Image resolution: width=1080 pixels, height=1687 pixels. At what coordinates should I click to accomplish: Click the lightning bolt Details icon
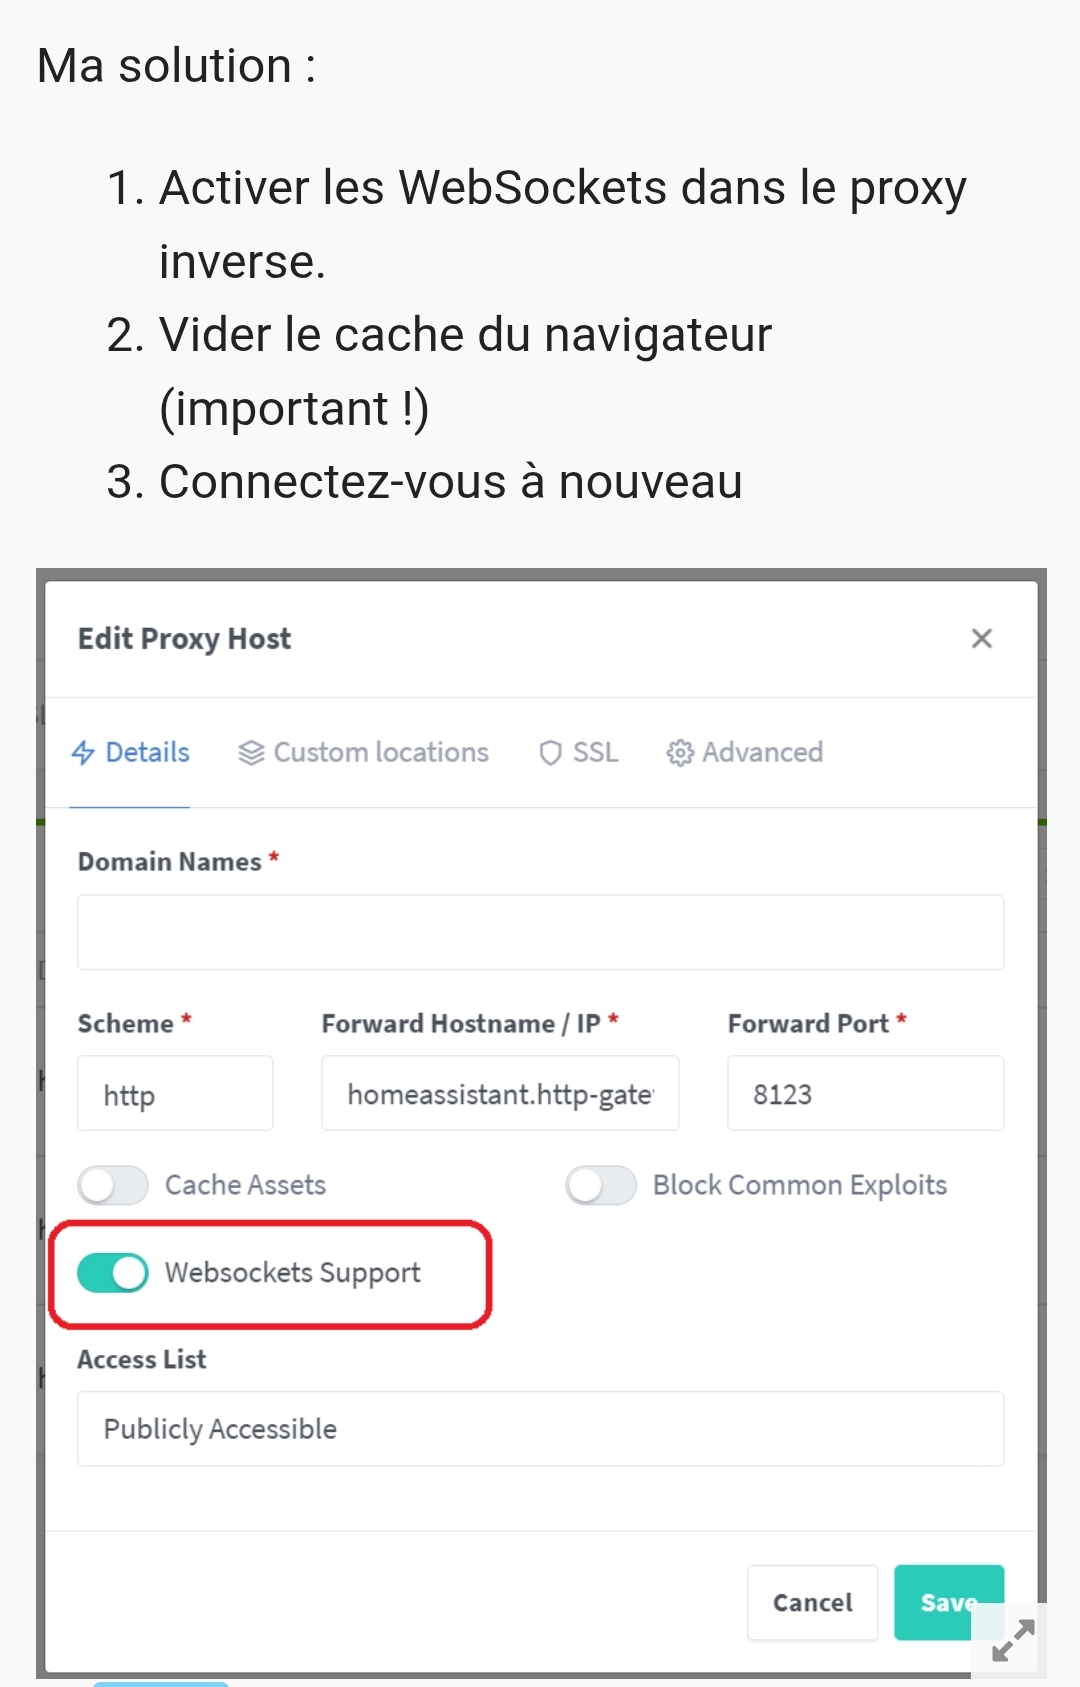(83, 752)
